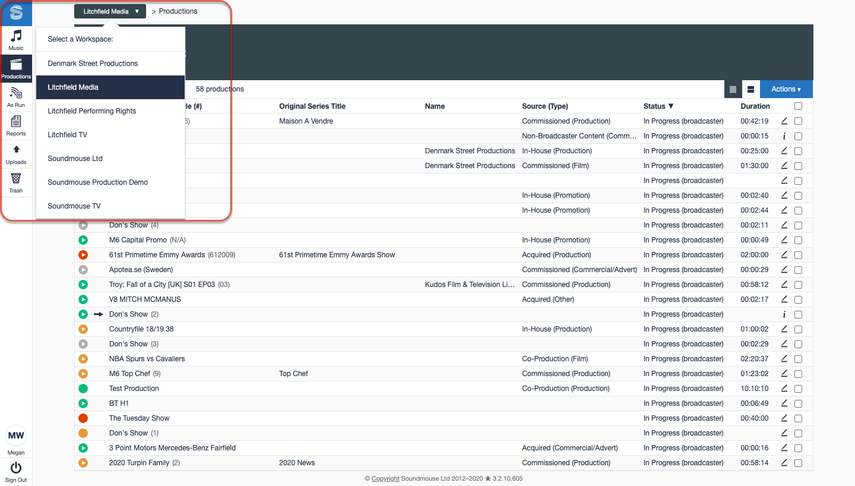The height and width of the screenshot is (486, 855).
Task: Select Denmark Street Productions workspace
Action: [110, 63]
